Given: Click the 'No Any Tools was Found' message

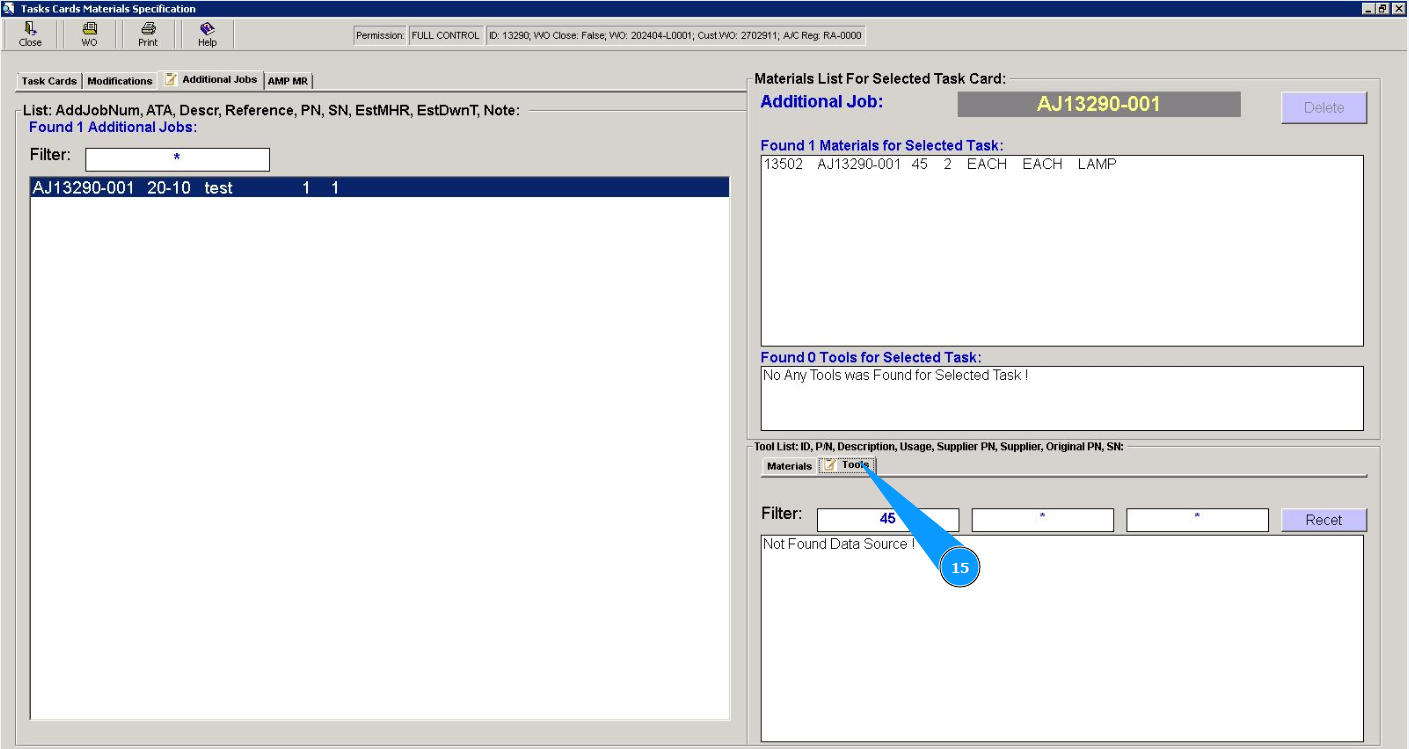Looking at the screenshot, I should [896, 376].
